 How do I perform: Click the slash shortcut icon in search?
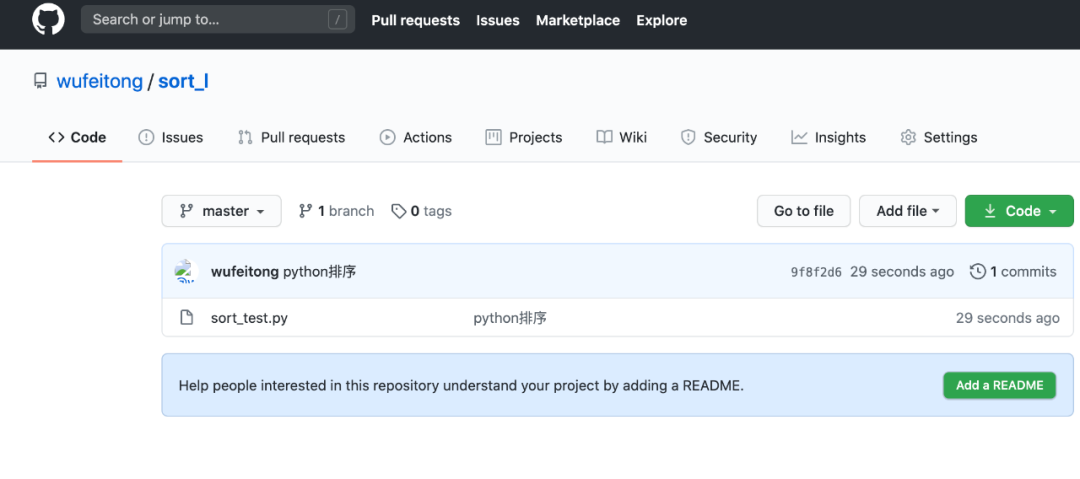[338, 20]
